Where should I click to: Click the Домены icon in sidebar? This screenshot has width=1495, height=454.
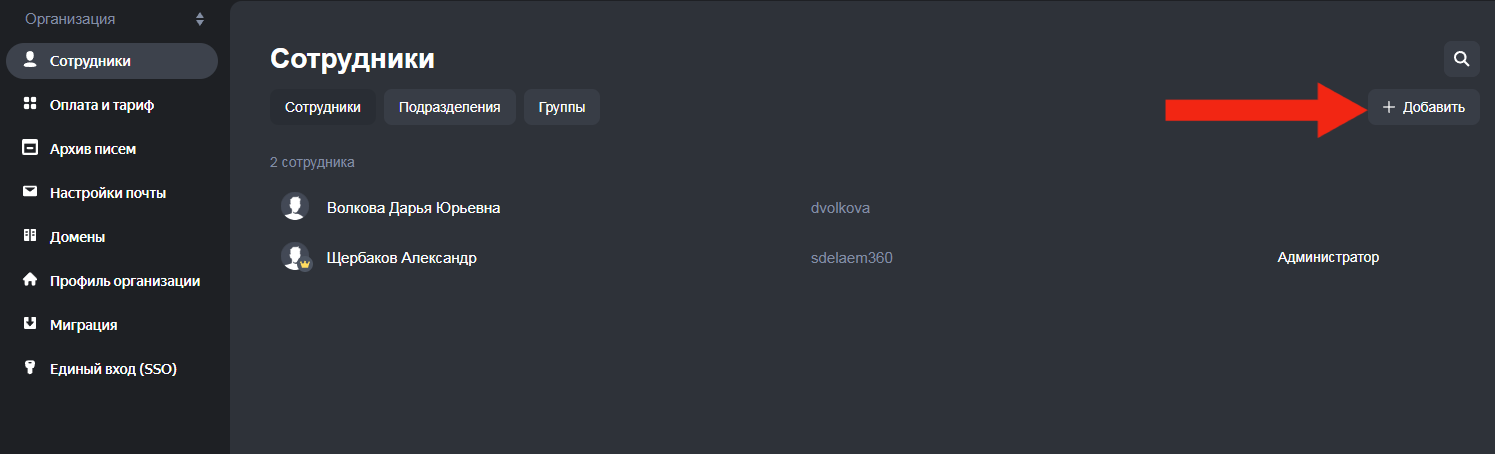point(30,236)
